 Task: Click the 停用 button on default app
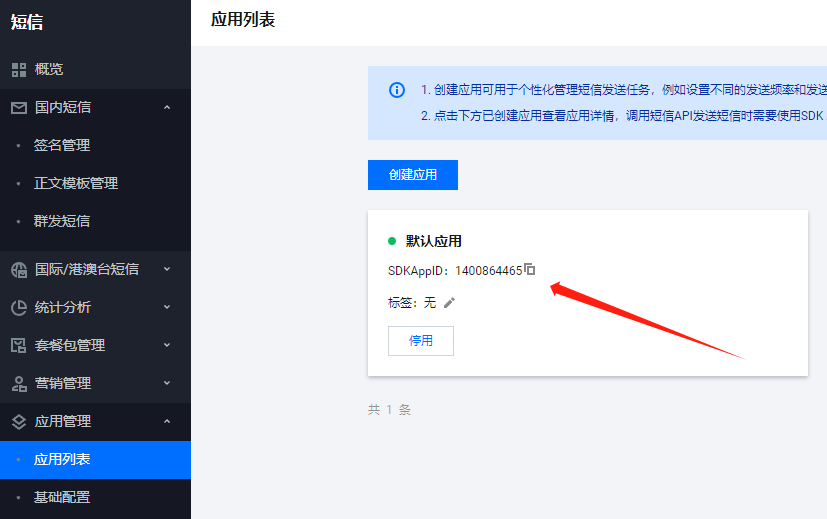420,340
